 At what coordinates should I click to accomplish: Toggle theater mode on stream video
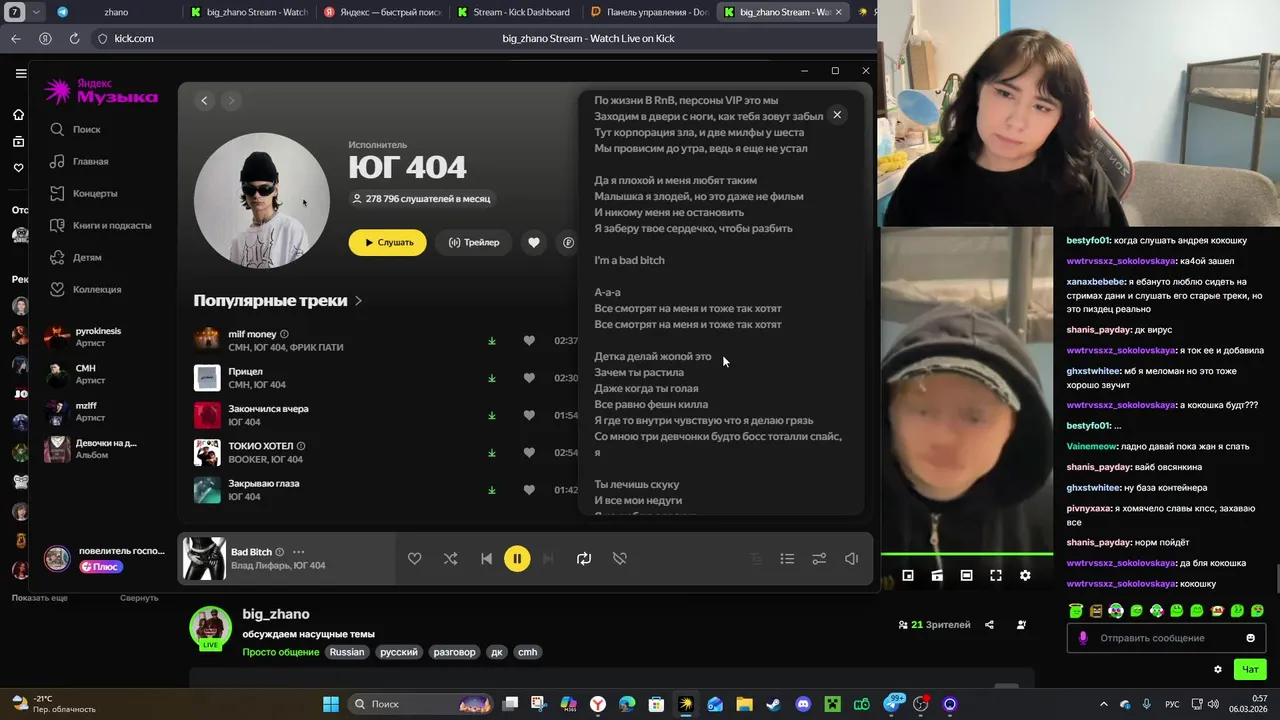pos(966,575)
